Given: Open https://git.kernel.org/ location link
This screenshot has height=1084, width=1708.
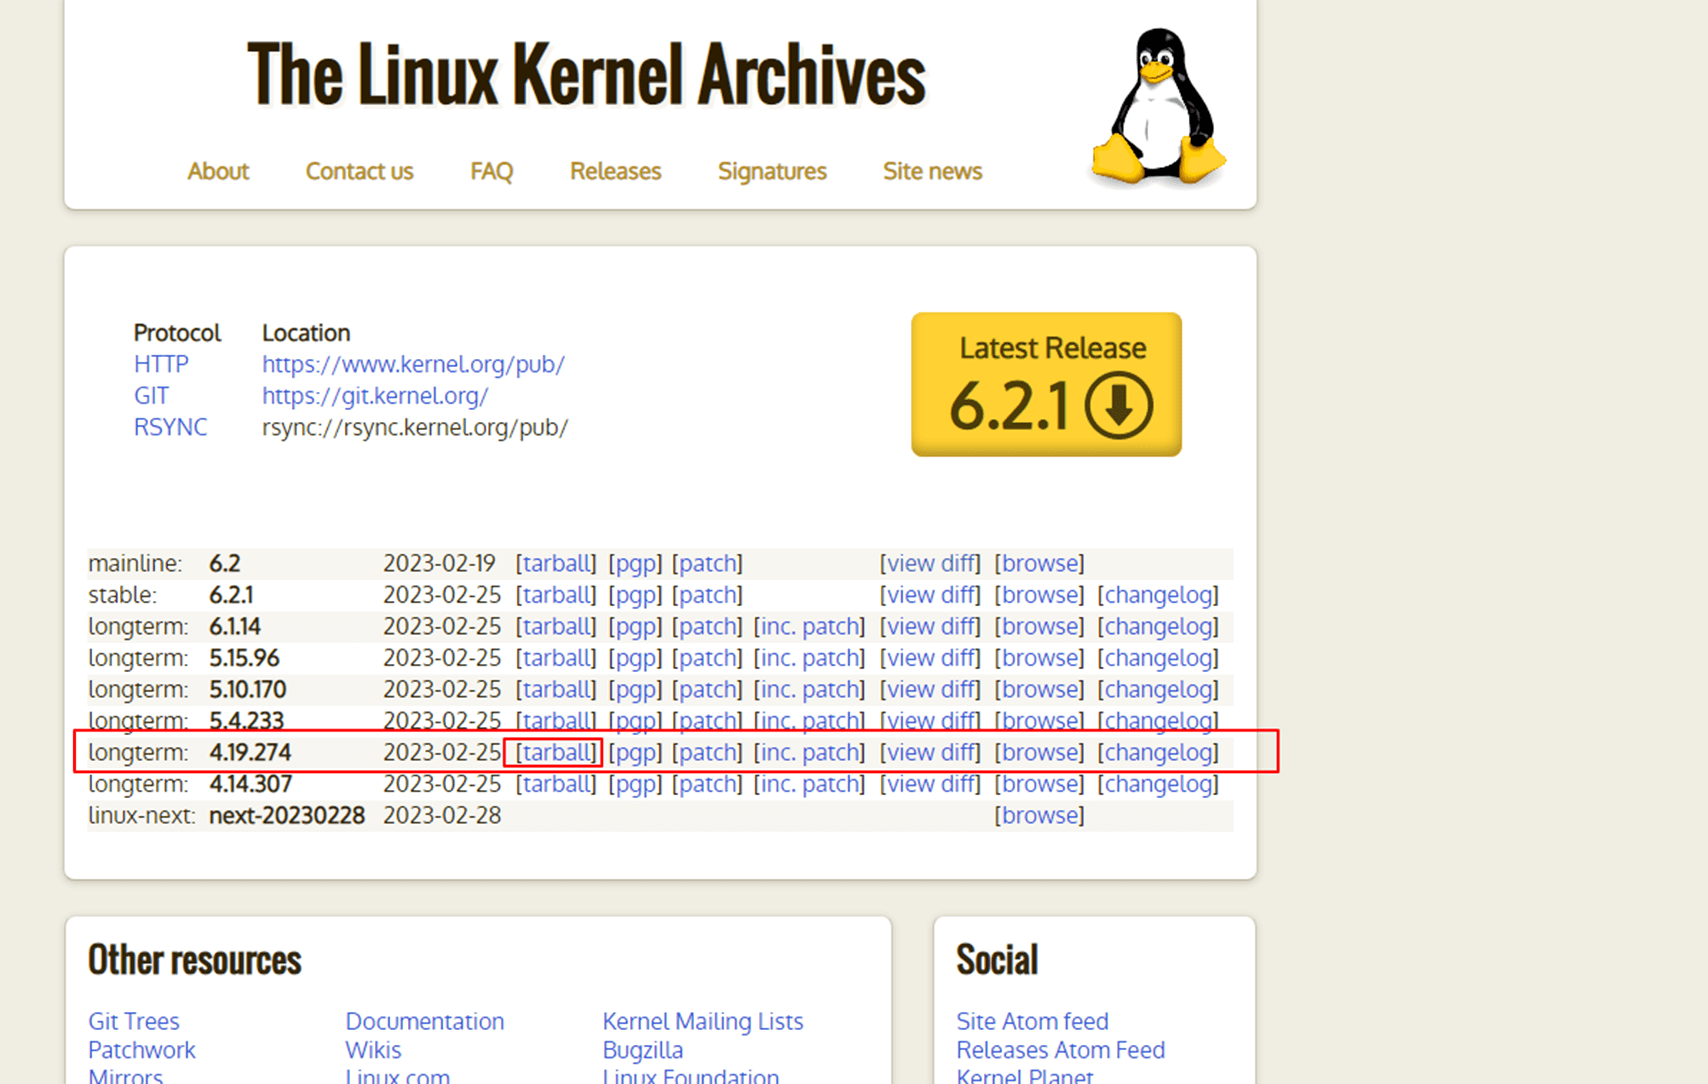Looking at the screenshot, I should [x=375, y=395].
